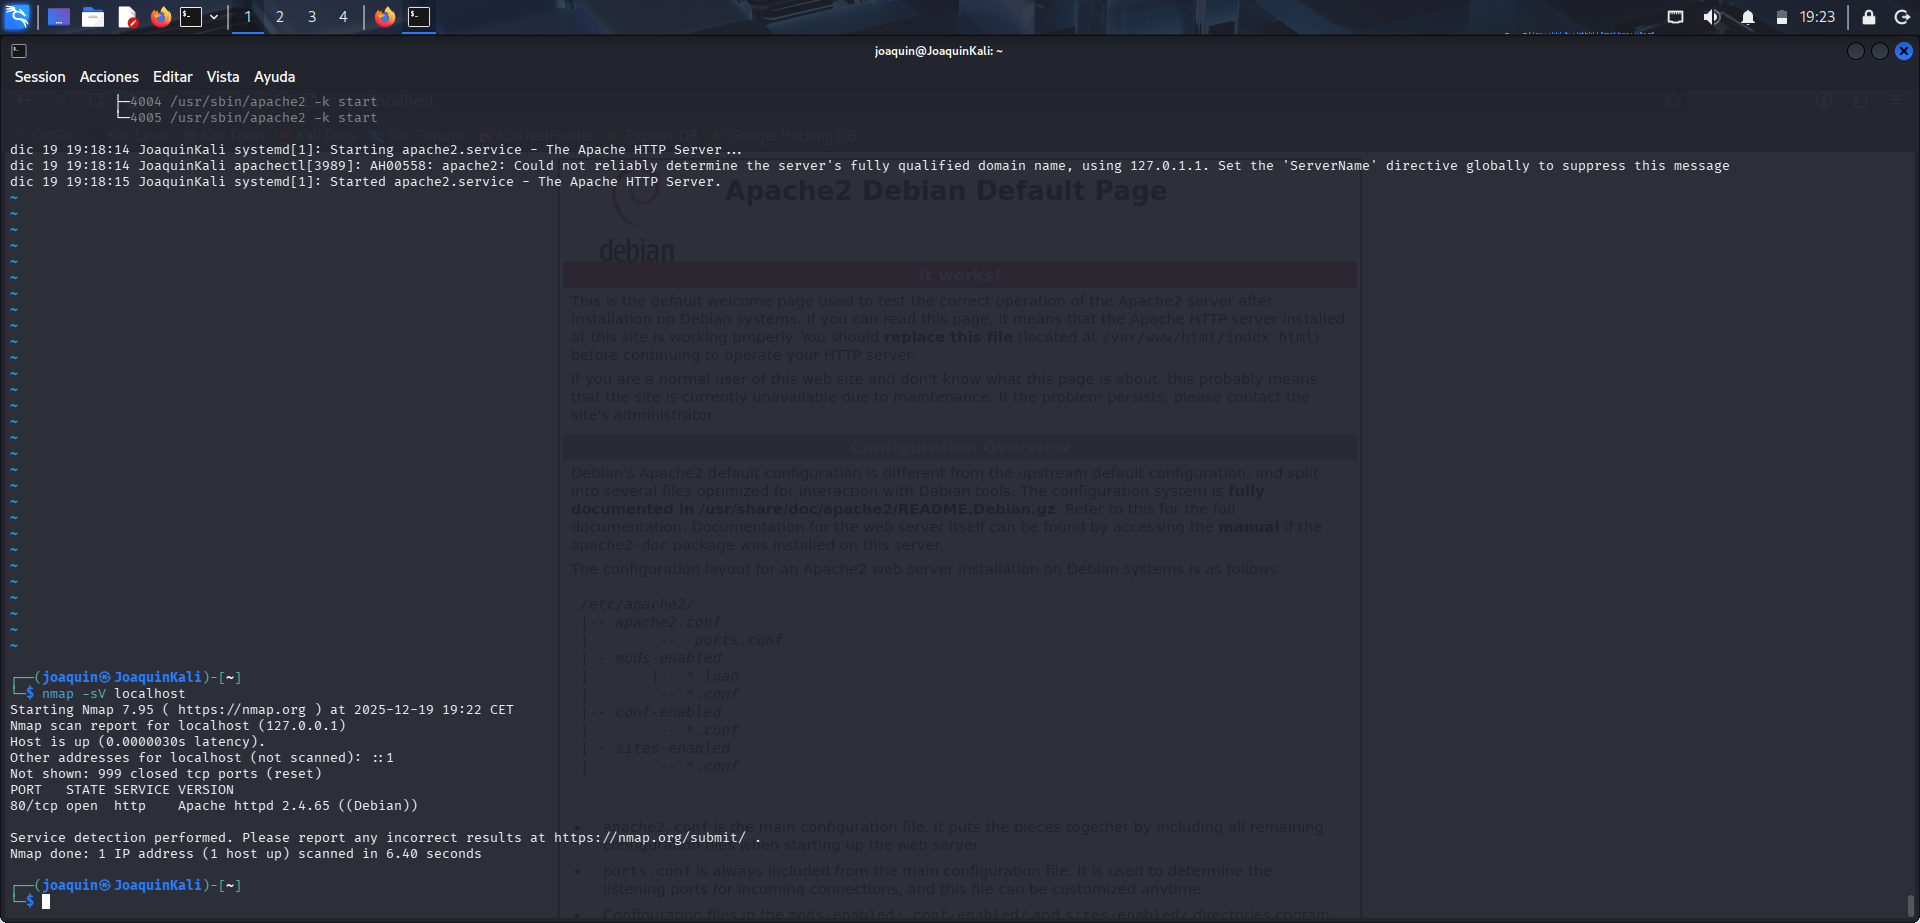Mute audio via the speaker icon
Viewport: 1920px width, 923px height.
coord(1712,16)
